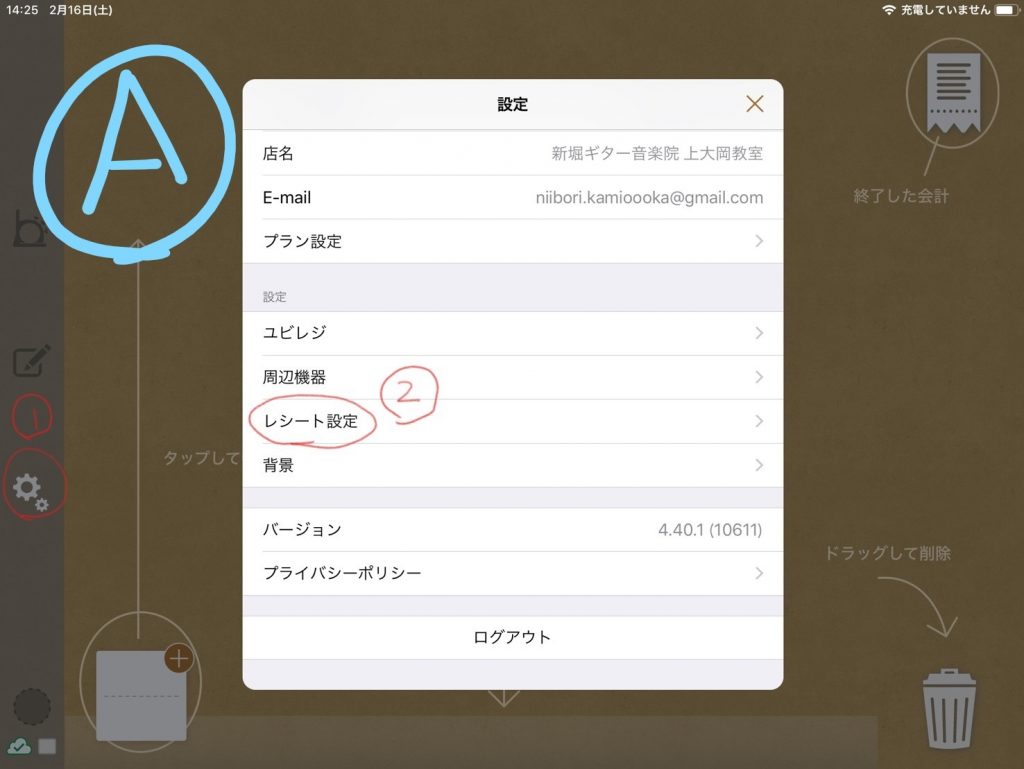Open レシート設定 menu item
Image resolution: width=1024 pixels, height=769 pixels.
(x=311, y=421)
